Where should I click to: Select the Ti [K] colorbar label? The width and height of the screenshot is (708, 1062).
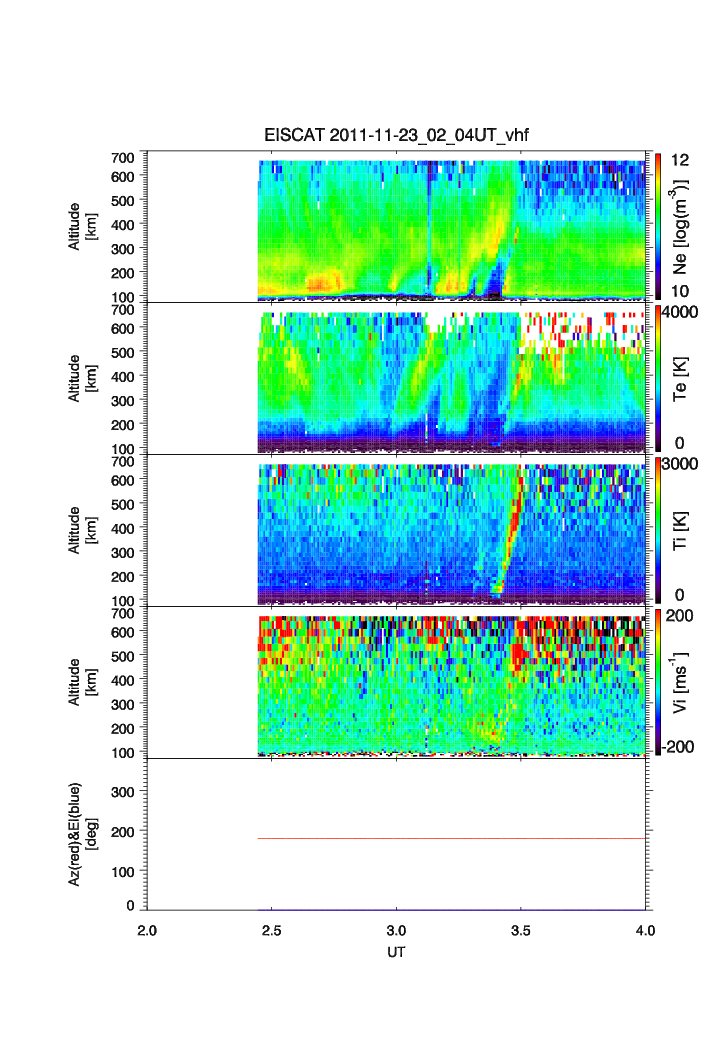pyautogui.click(x=680, y=530)
